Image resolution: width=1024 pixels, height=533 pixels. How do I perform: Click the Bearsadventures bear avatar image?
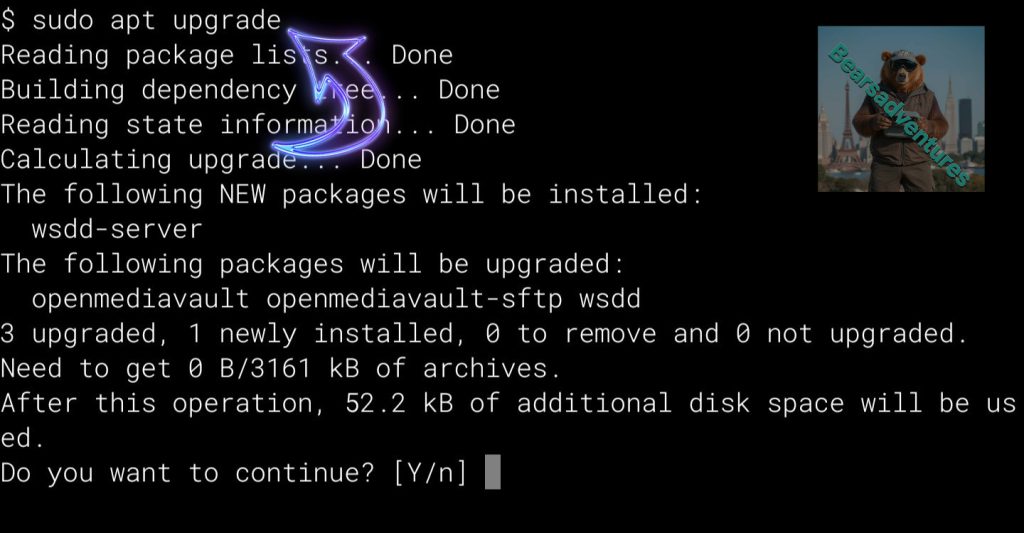[x=900, y=109]
